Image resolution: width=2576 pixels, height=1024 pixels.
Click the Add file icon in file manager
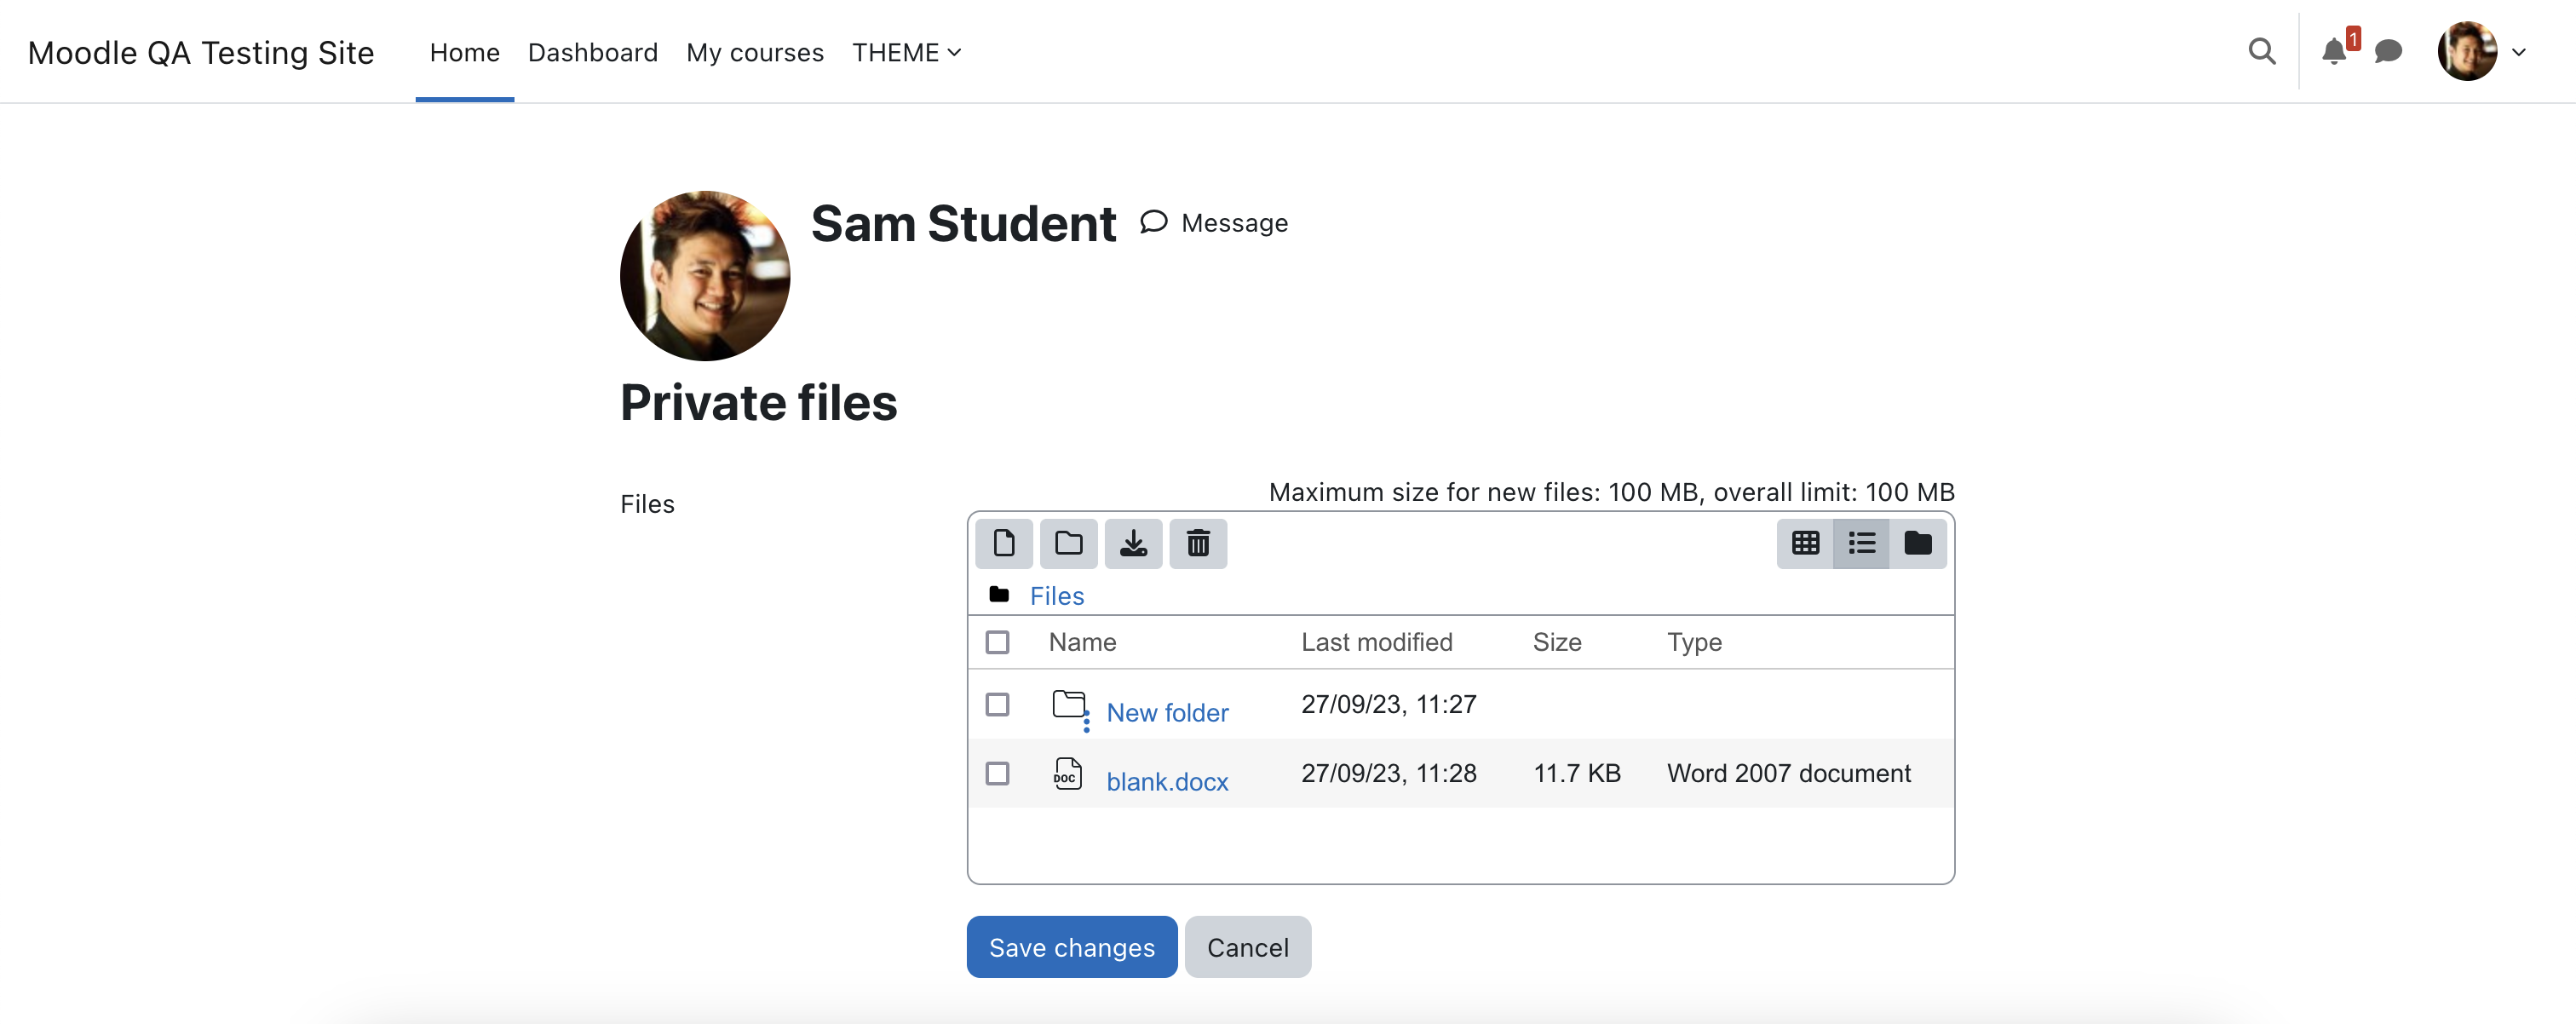pos(1003,543)
